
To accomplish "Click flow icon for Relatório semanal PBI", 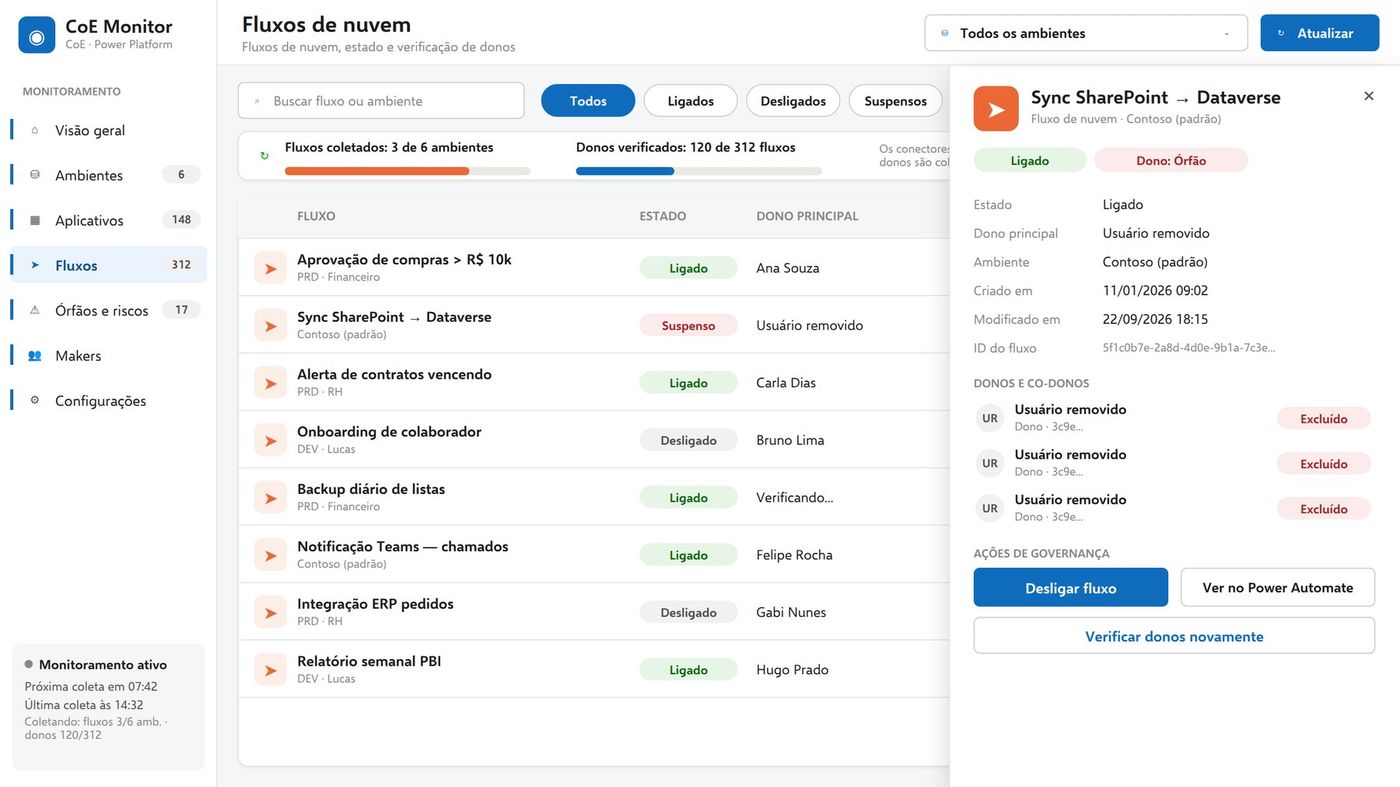I will pyautogui.click(x=270, y=670).
